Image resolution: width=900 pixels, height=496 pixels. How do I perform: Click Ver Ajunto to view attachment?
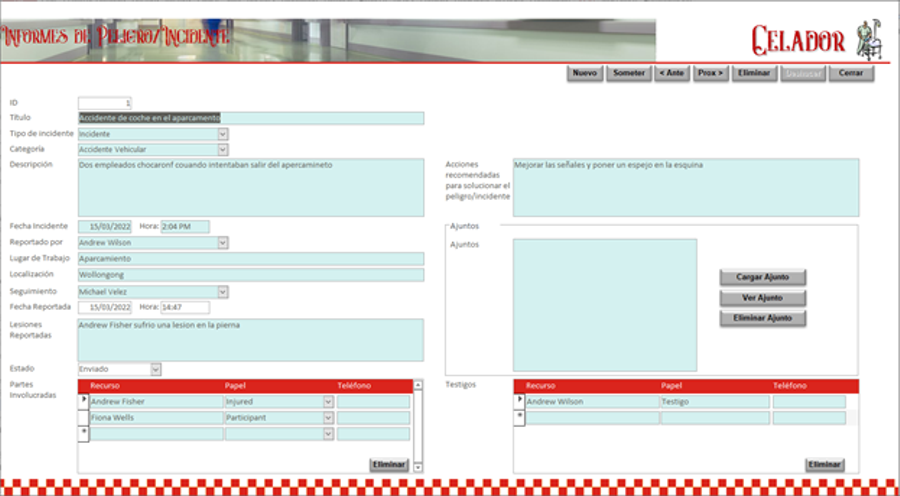coord(762,298)
